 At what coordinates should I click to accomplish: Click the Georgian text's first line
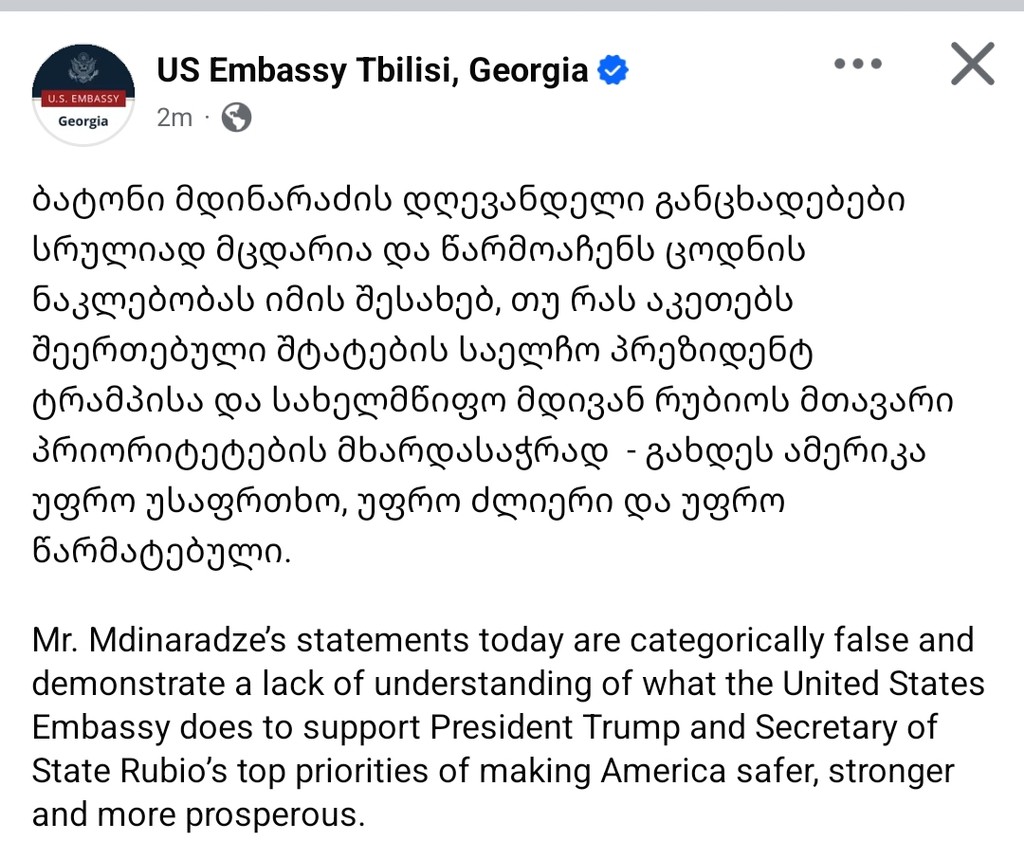click(x=468, y=201)
